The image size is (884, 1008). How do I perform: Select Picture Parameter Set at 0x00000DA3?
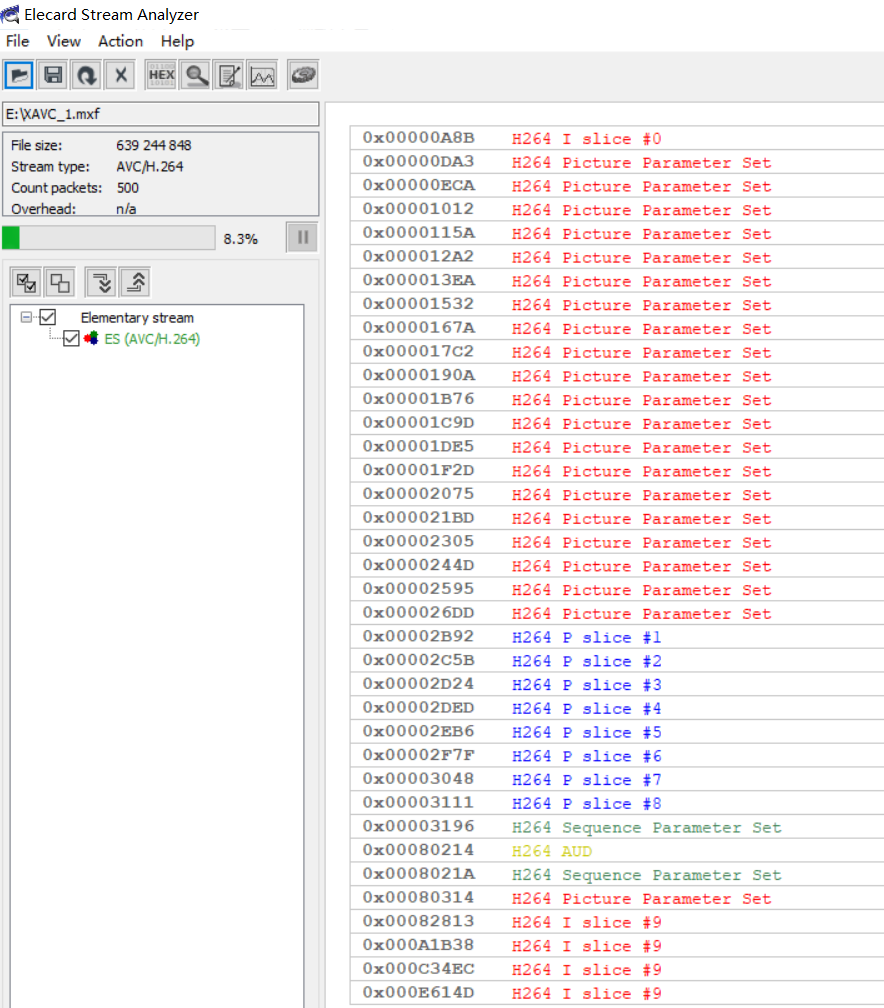coord(617,162)
